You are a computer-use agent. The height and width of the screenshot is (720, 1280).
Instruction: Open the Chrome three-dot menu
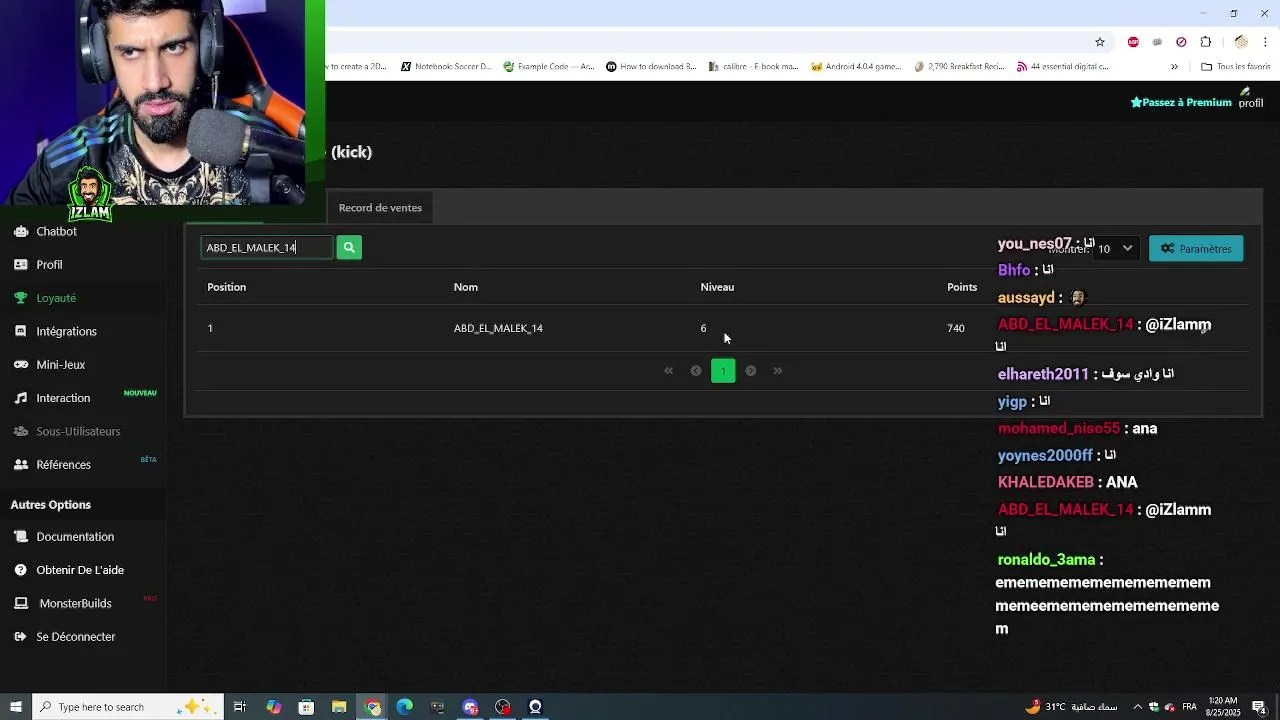pyautogui.click(x=1266, y=42)
